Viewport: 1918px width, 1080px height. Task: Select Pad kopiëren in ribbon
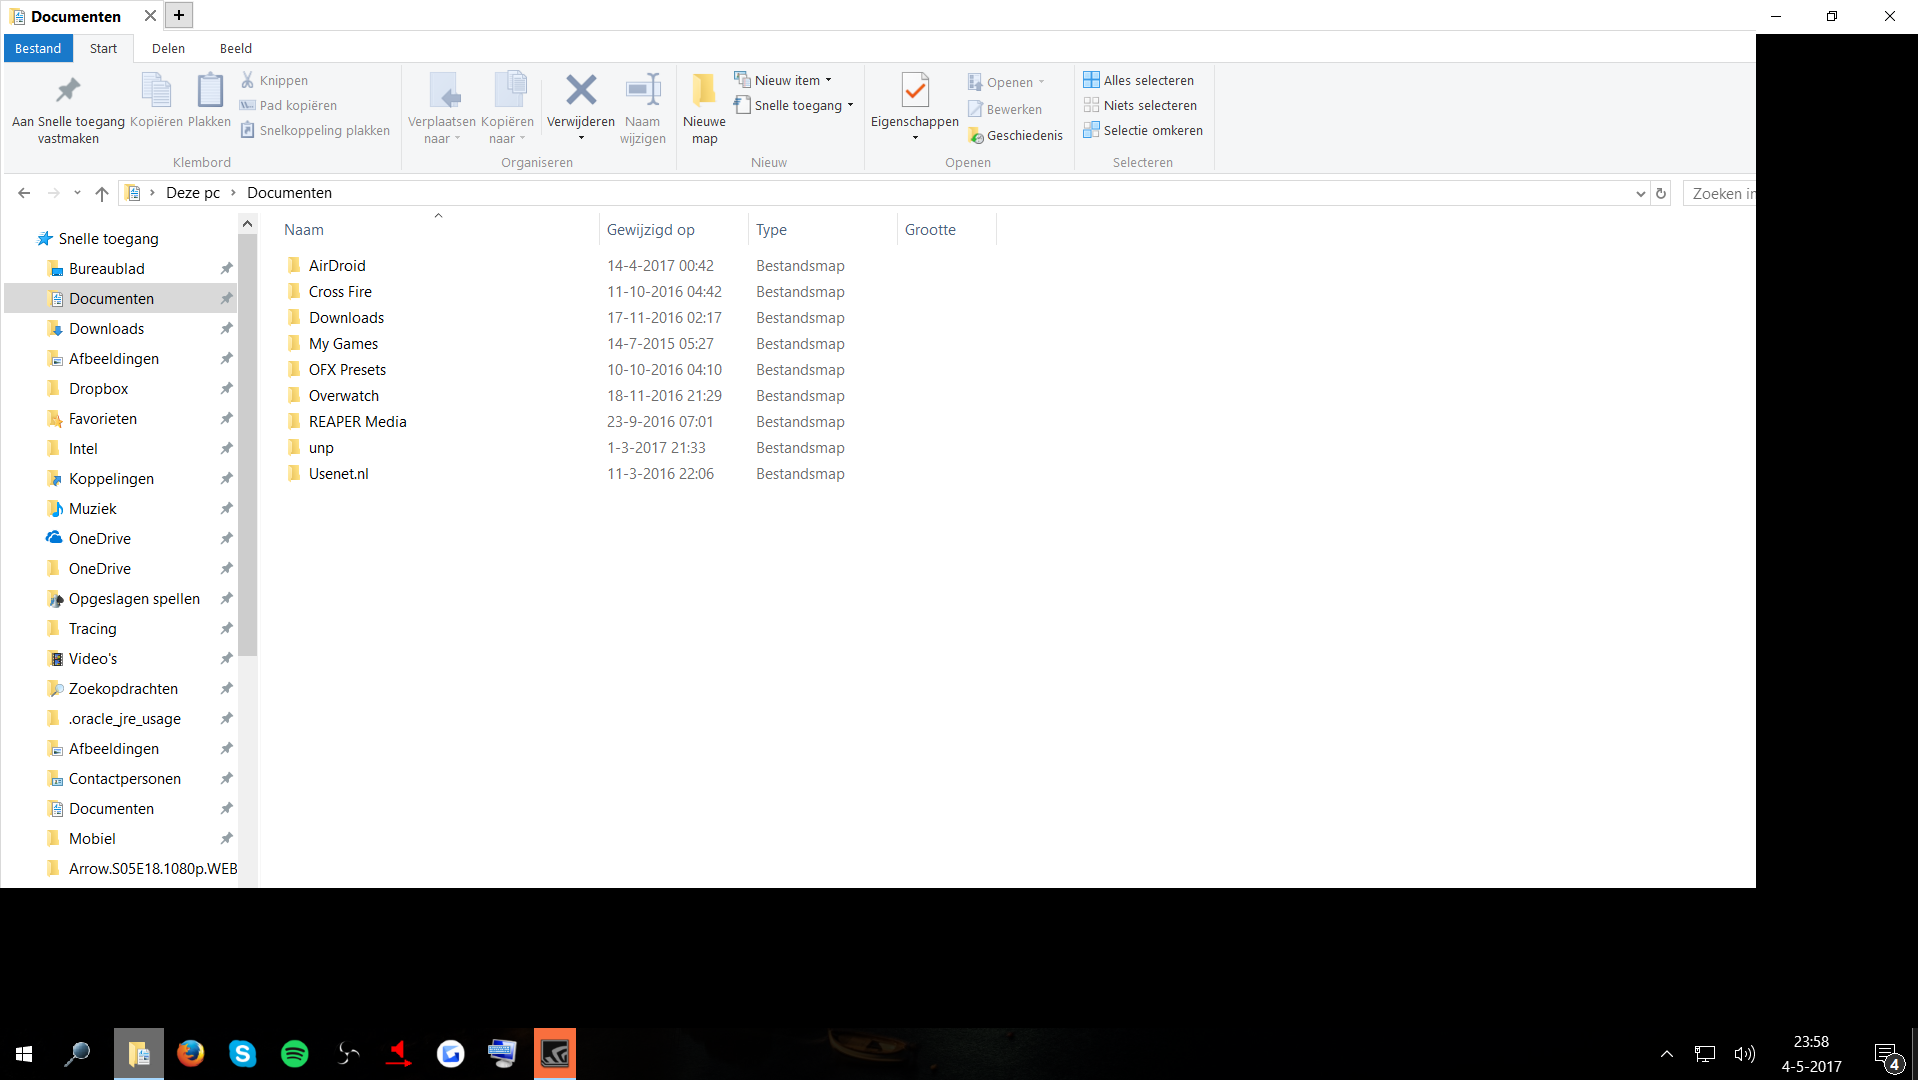[288, 105]
